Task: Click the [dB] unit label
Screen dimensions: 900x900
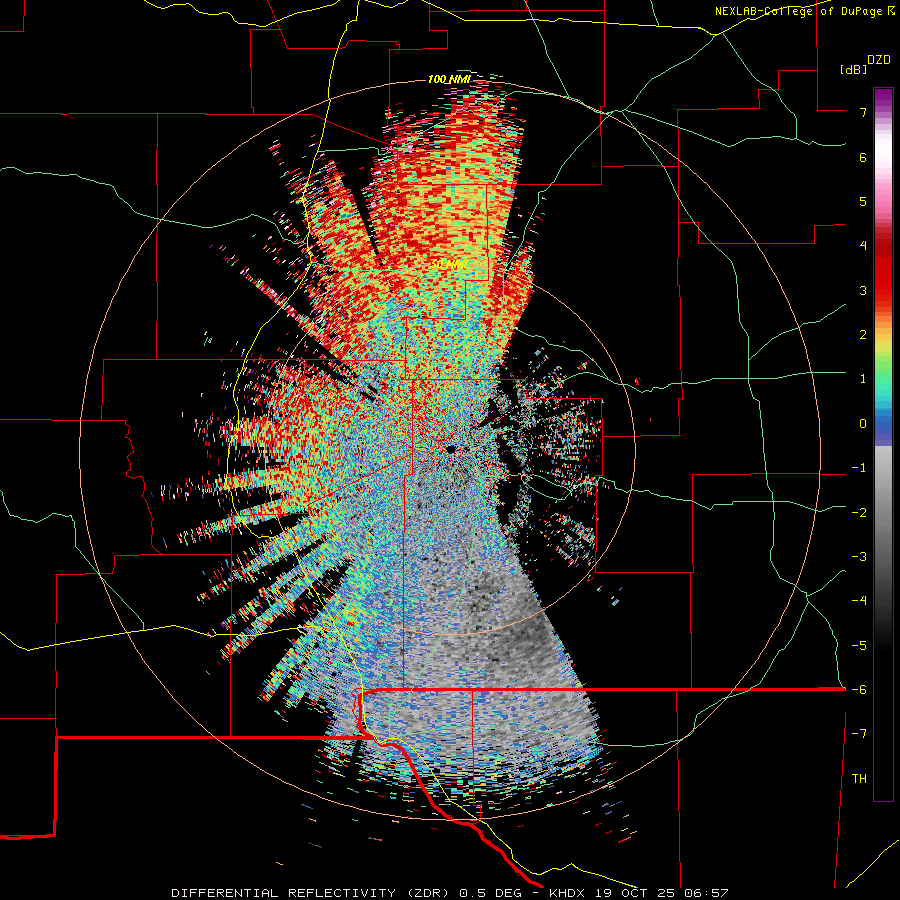Action: click(x=854, y=69)
